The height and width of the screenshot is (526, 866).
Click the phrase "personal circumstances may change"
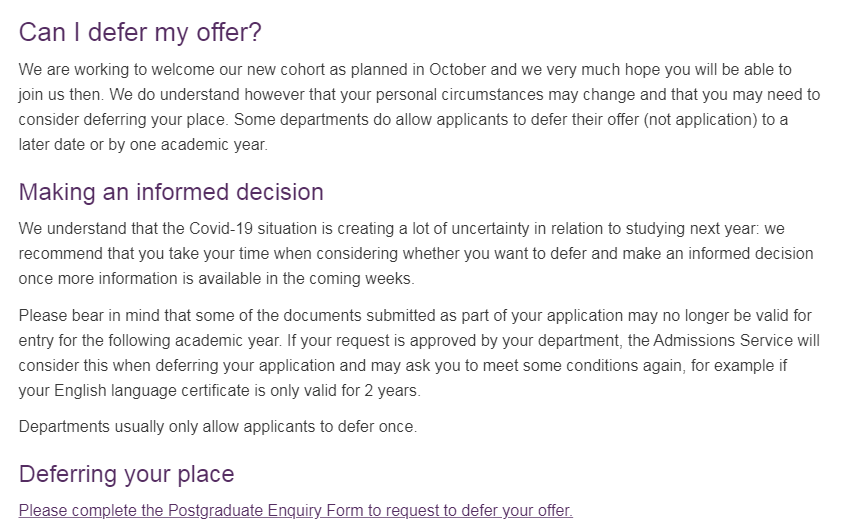(x=466, y=95)
